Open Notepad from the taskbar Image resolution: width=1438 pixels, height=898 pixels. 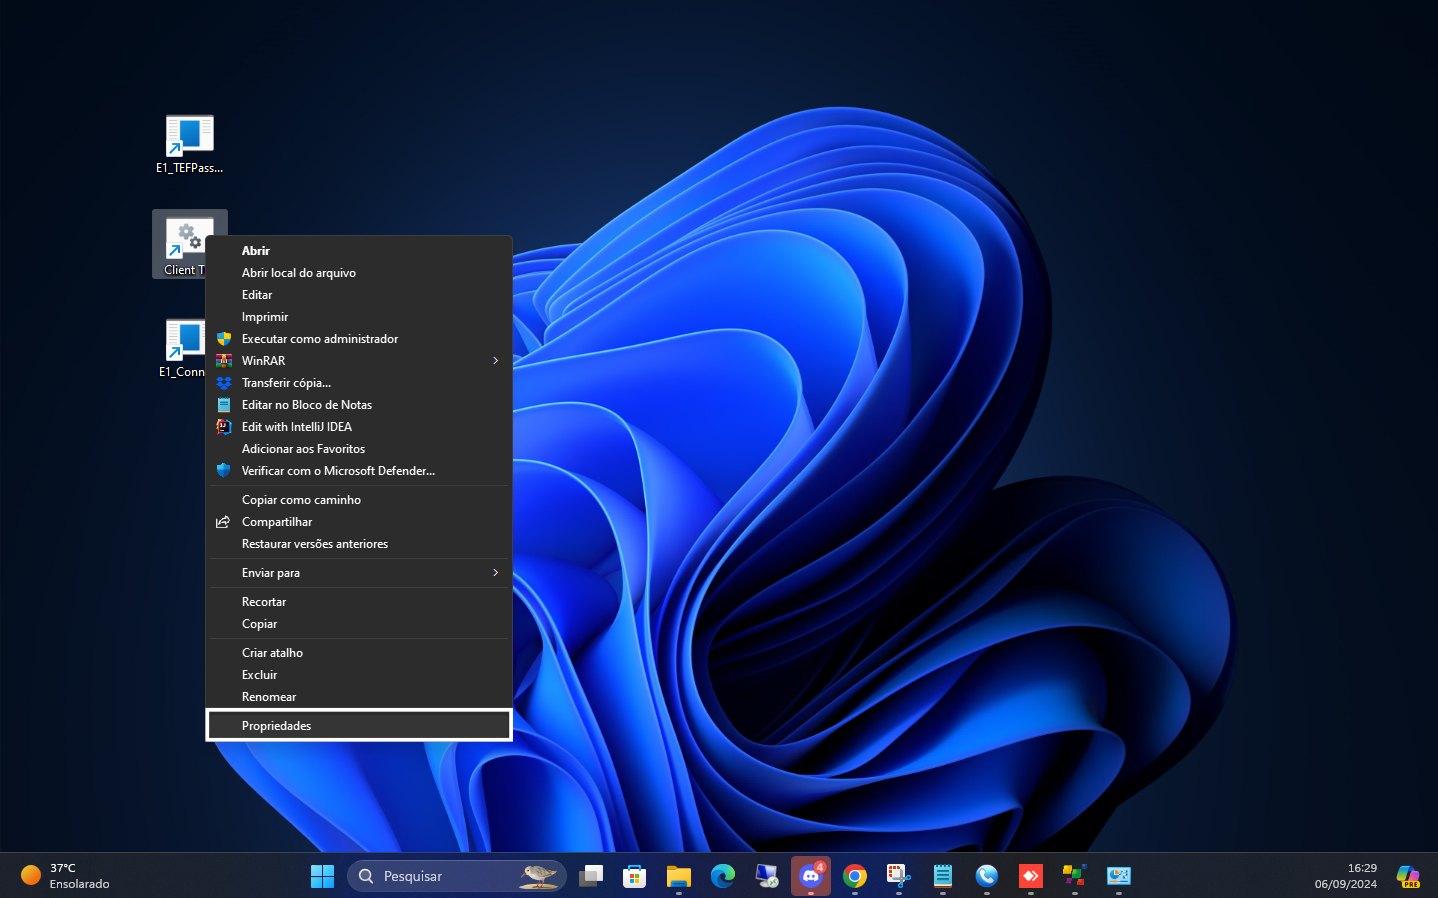943,876
